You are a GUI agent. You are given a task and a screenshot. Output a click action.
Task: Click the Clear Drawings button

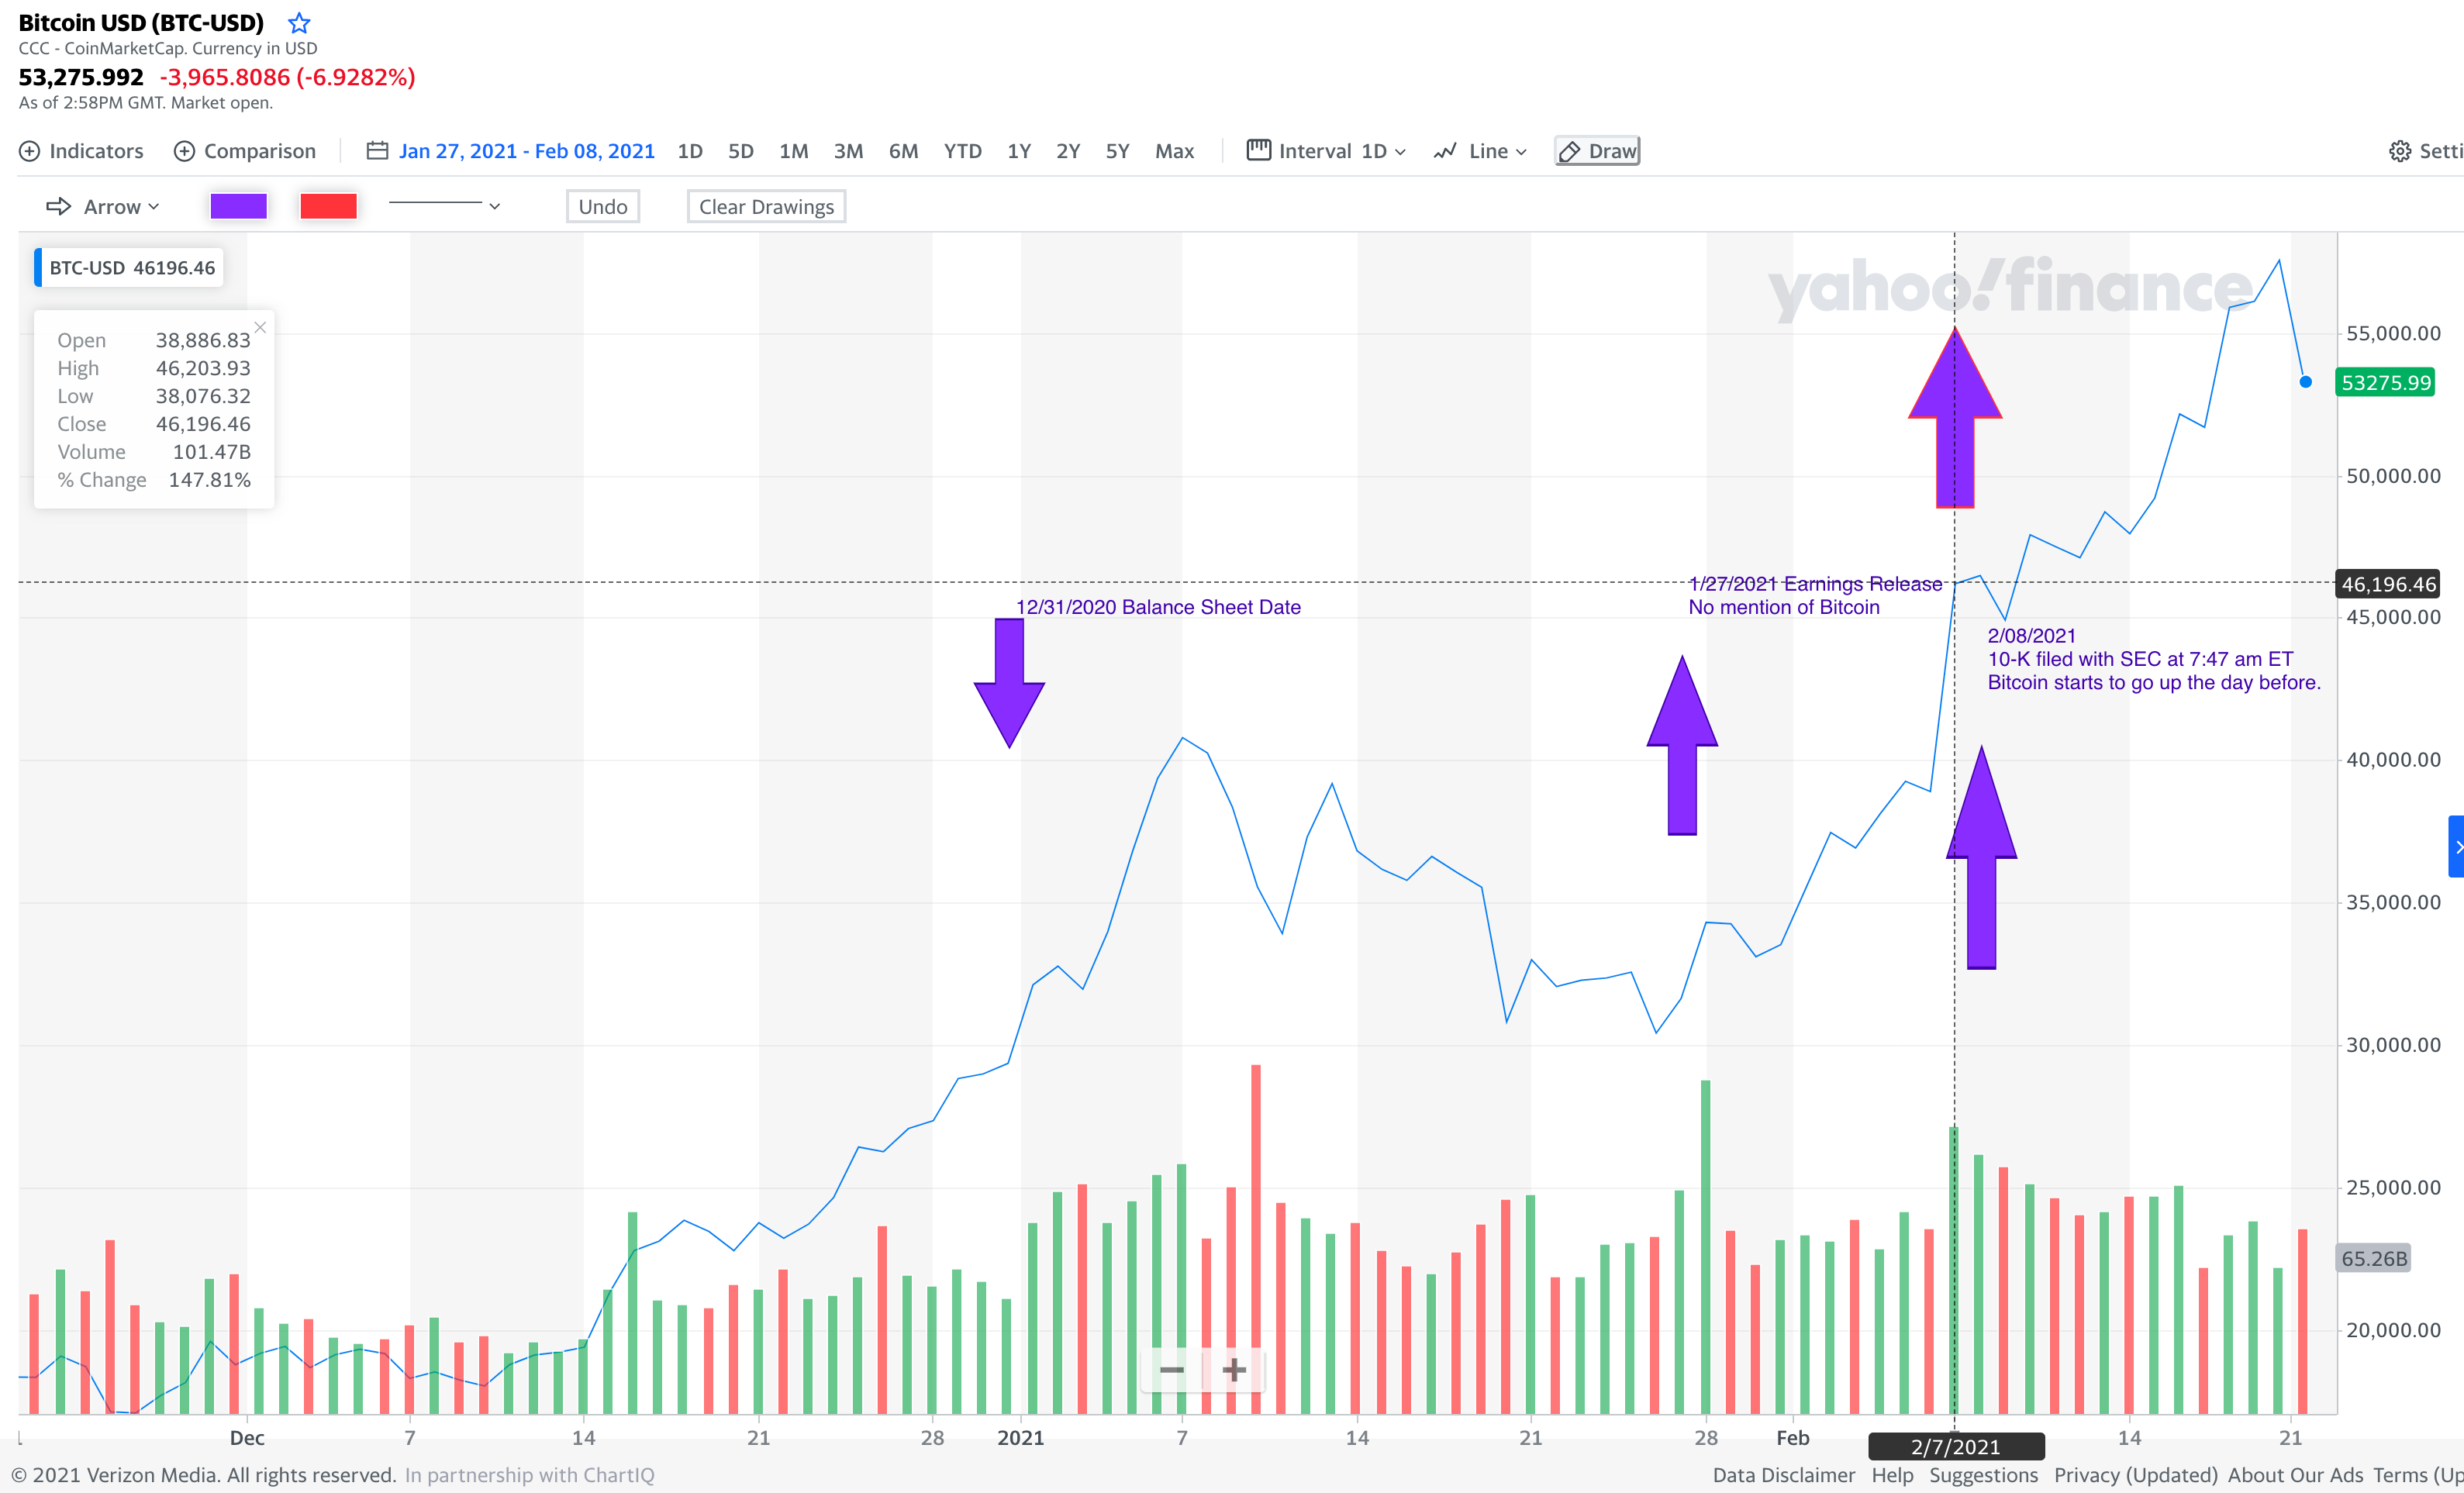tap(766, 206)
